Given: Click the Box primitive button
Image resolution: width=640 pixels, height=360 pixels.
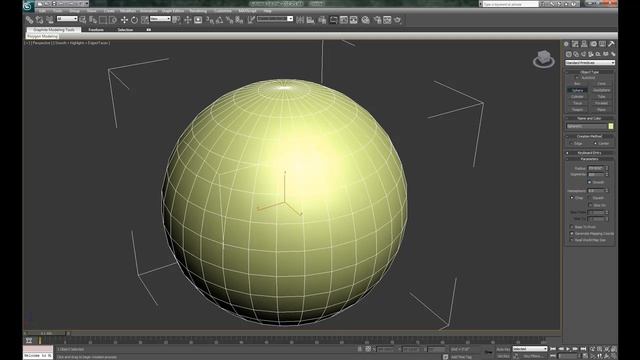Looking at the screenshot, I should click(577, 84).
